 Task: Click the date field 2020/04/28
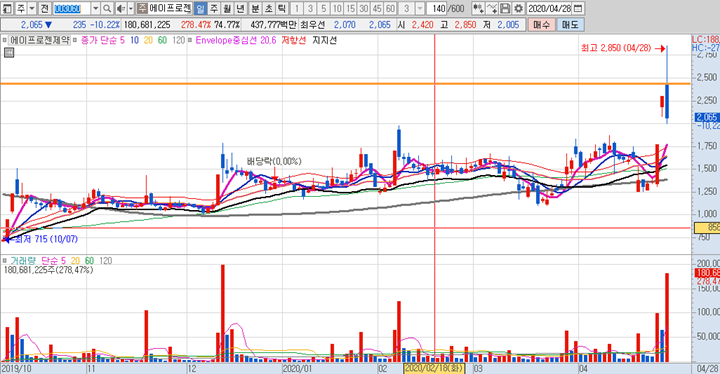click(x=549, y=8)
